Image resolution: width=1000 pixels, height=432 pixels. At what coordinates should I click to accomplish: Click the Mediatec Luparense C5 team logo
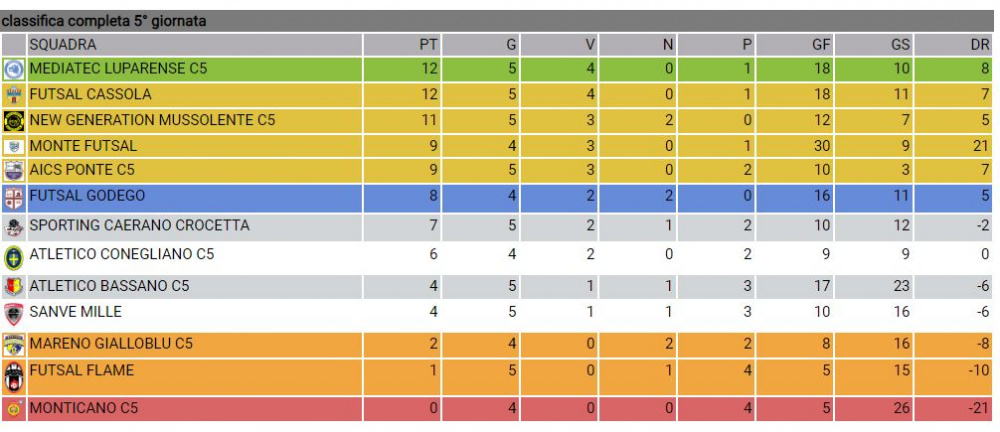click(13, 70)
